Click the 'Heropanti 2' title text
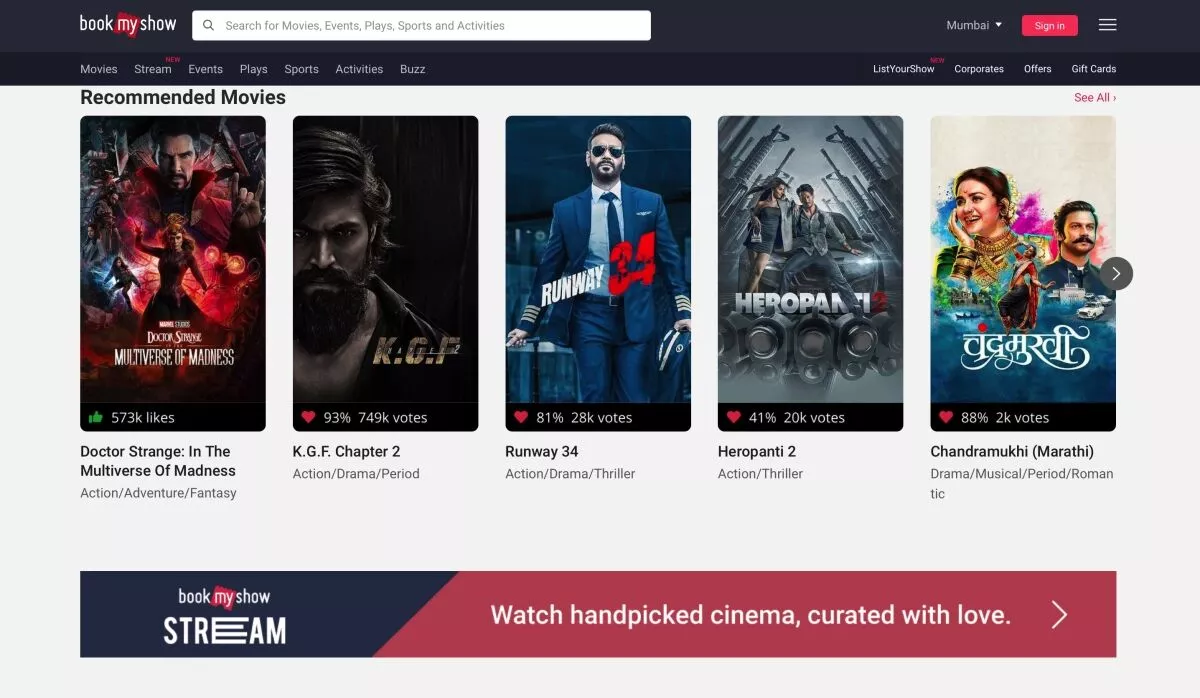Screen dimensions: 1200x698 click(x=757, y=452)
